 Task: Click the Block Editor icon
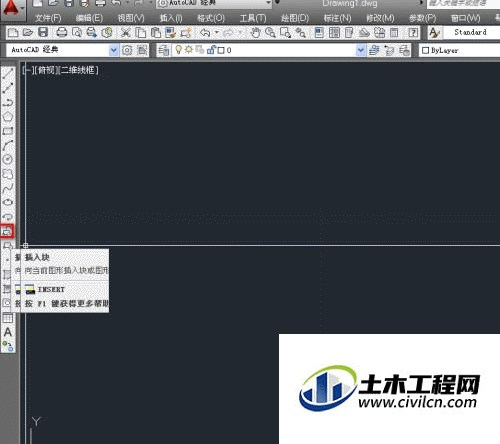[x=186, y=33]
